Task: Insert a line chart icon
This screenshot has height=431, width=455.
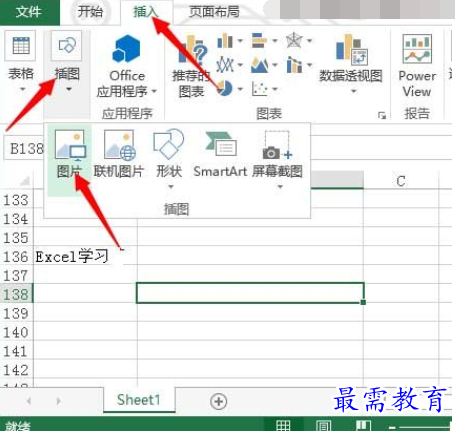Action: 225,64
